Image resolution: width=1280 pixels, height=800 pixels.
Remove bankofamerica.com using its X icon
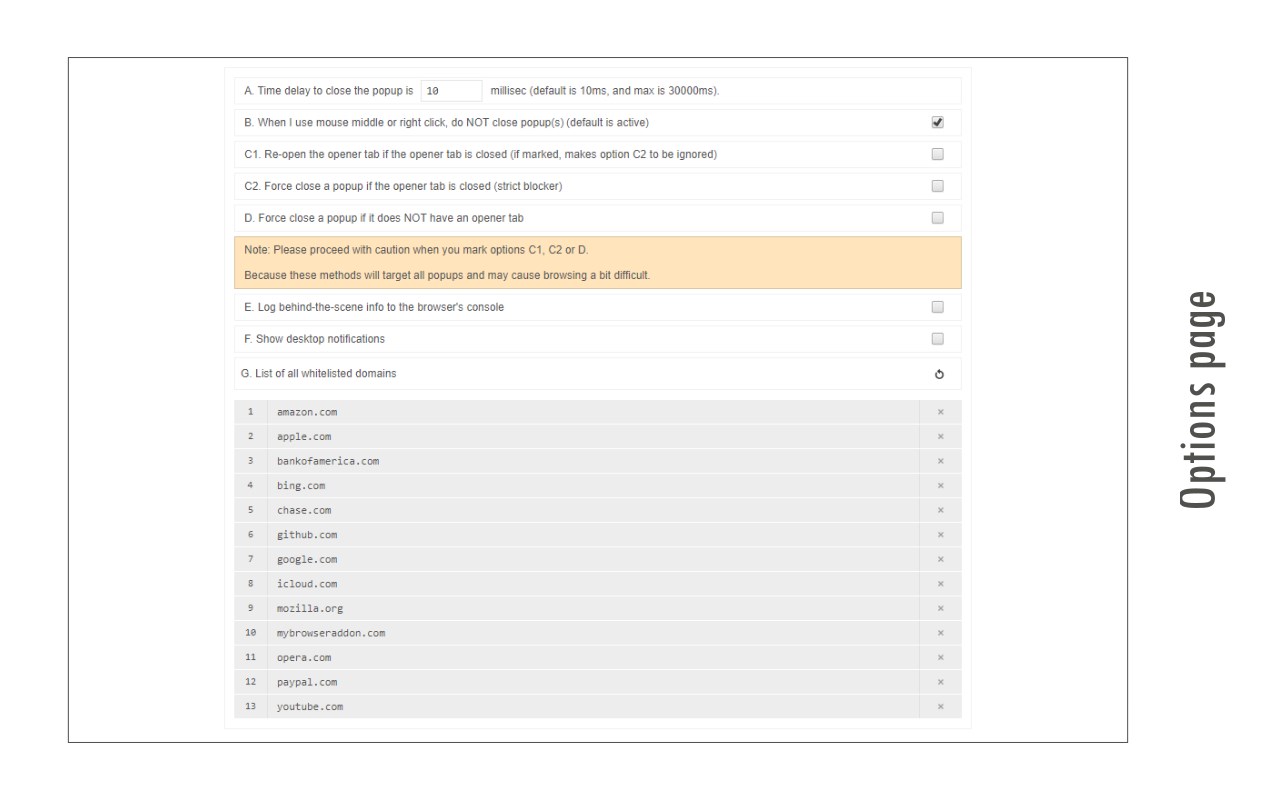click(x=940, y=461)
